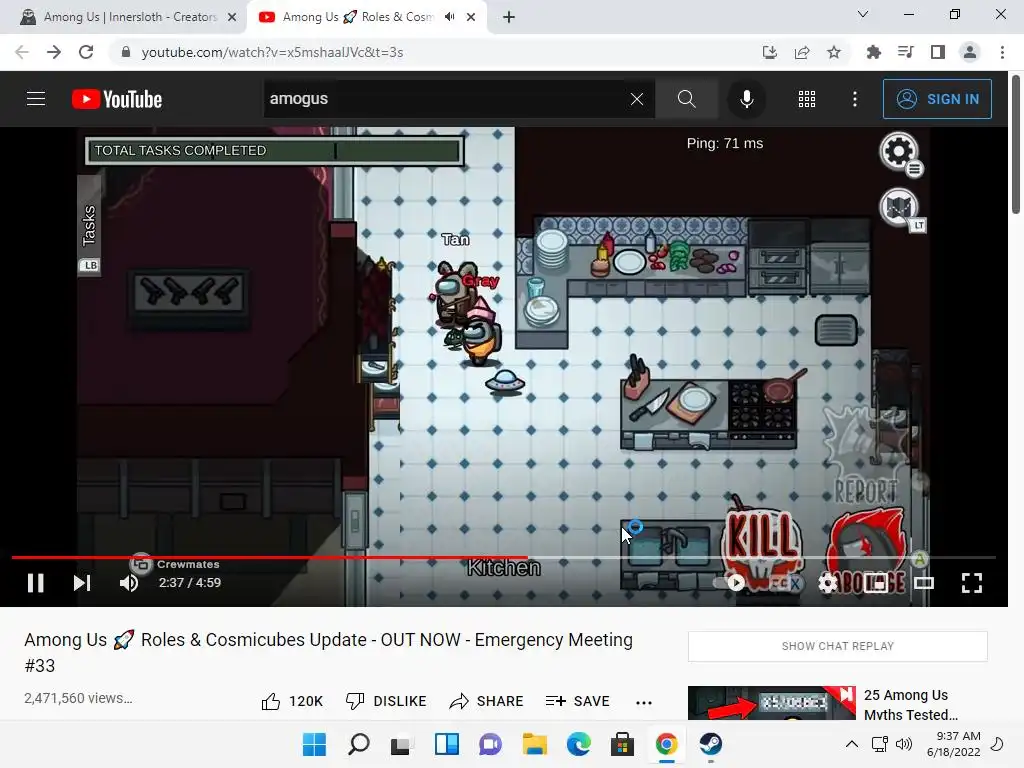
Task: Click SHOW CHAT REPLAY
Action: [837, 646]
